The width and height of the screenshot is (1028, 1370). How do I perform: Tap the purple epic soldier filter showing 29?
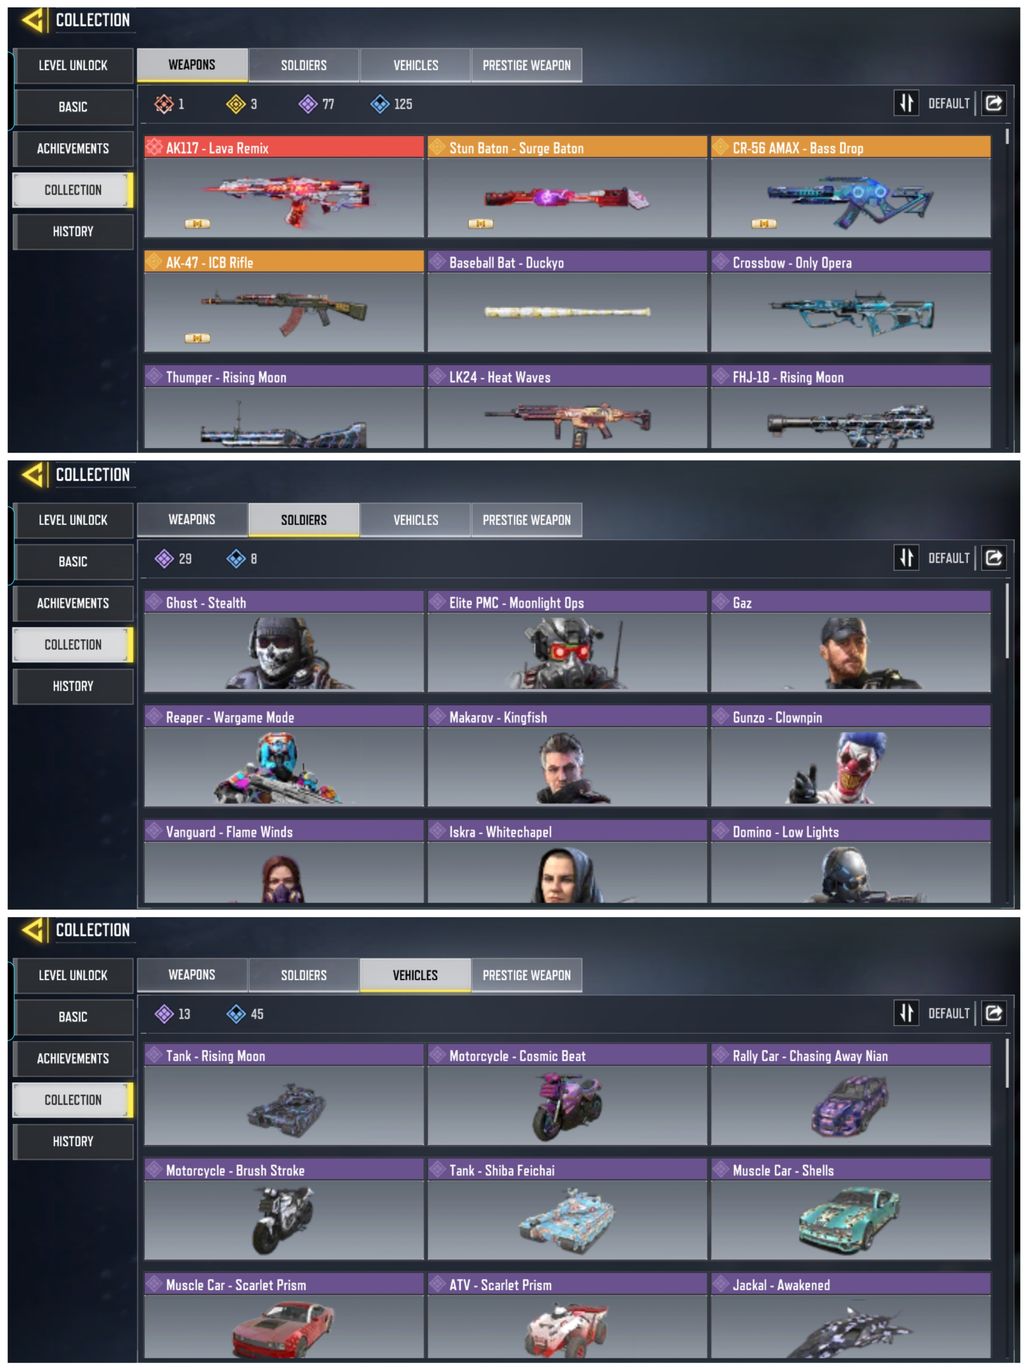[x=173, y=559]
